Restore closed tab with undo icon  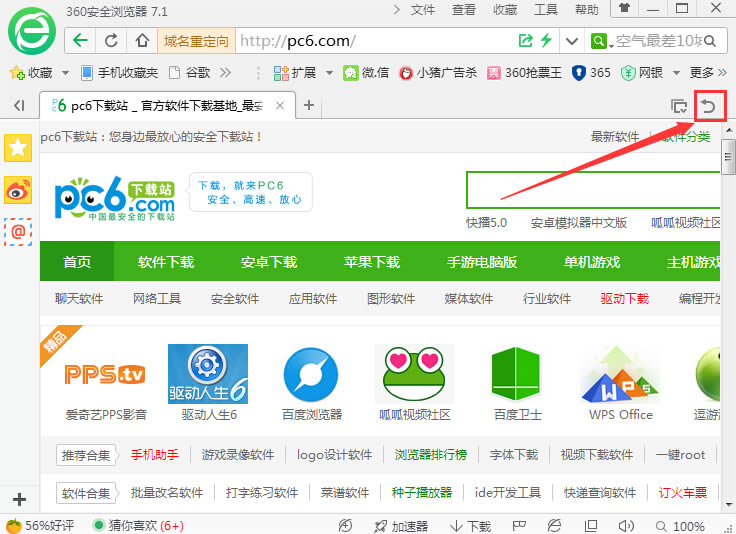coord(709,106)
